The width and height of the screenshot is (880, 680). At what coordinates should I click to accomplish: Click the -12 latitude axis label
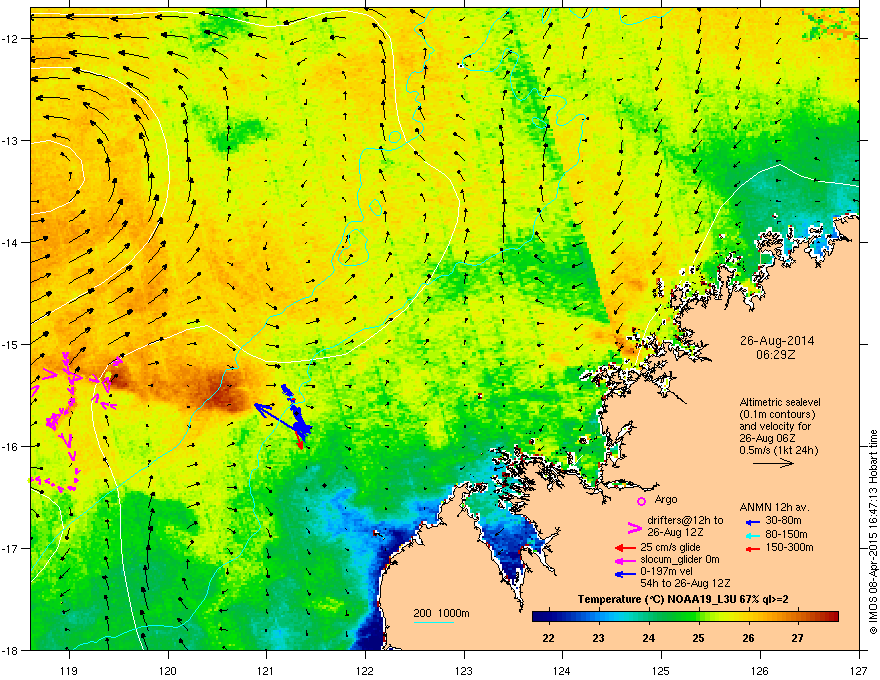10,39
